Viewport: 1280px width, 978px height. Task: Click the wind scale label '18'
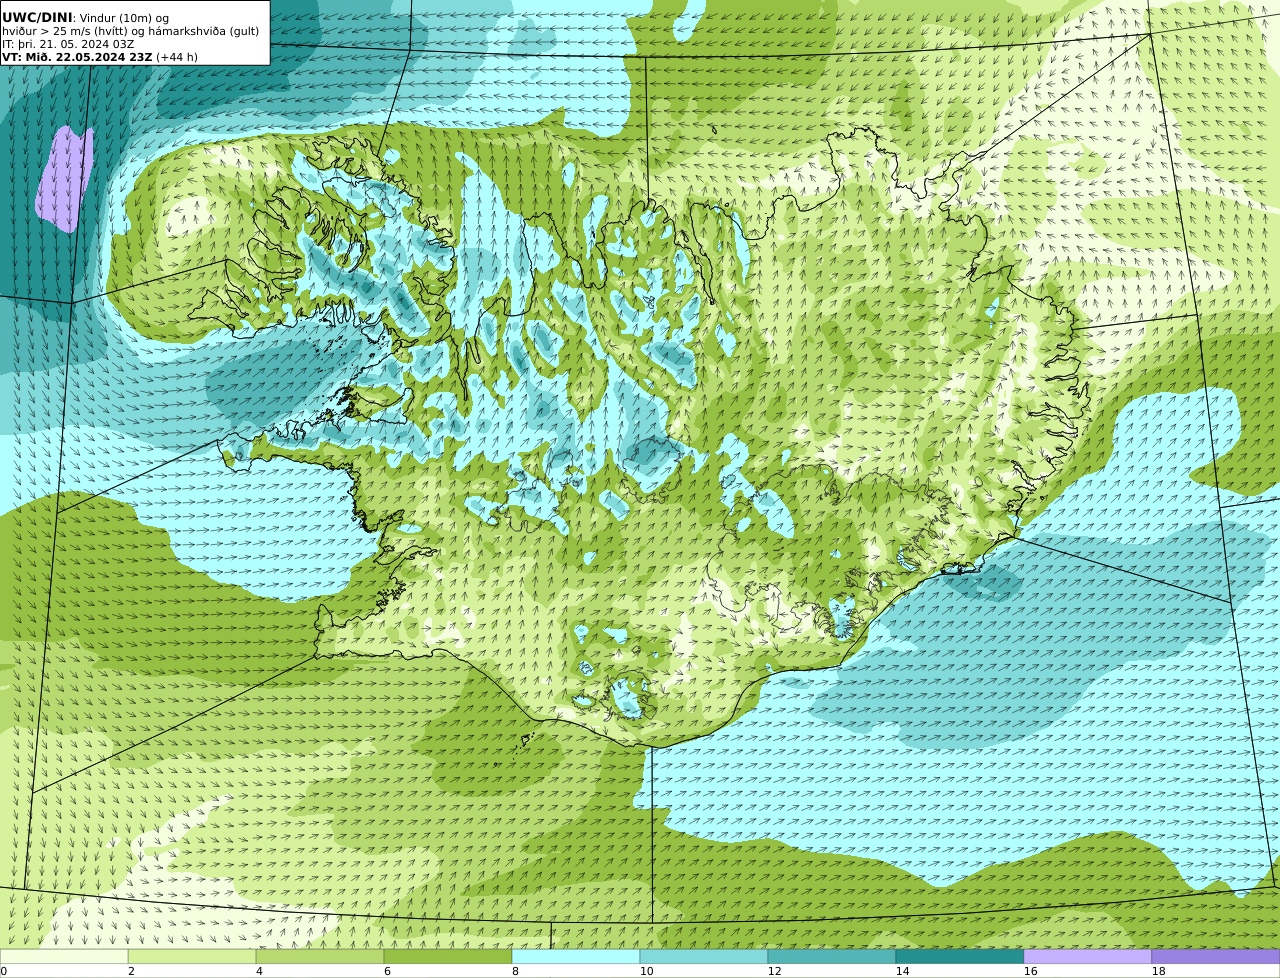[x=1158, y=971]
